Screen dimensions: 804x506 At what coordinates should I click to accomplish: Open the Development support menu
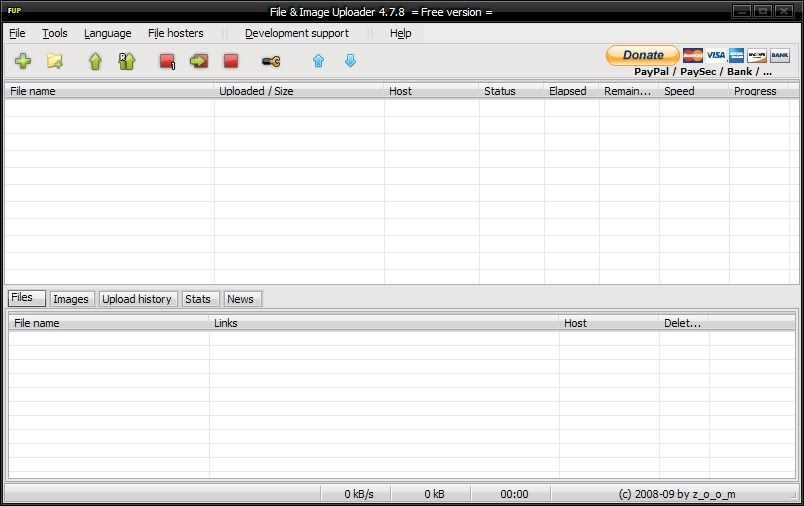296,33
